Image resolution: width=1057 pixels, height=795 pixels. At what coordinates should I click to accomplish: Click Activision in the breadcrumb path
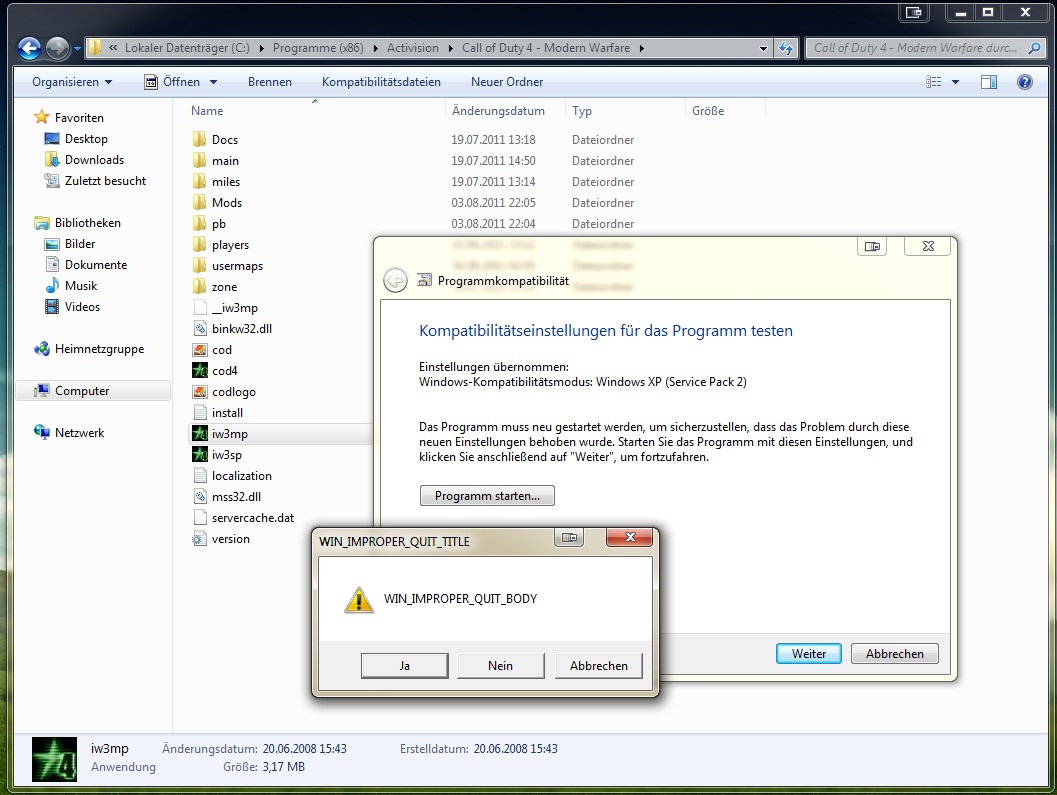pos(413,48)
